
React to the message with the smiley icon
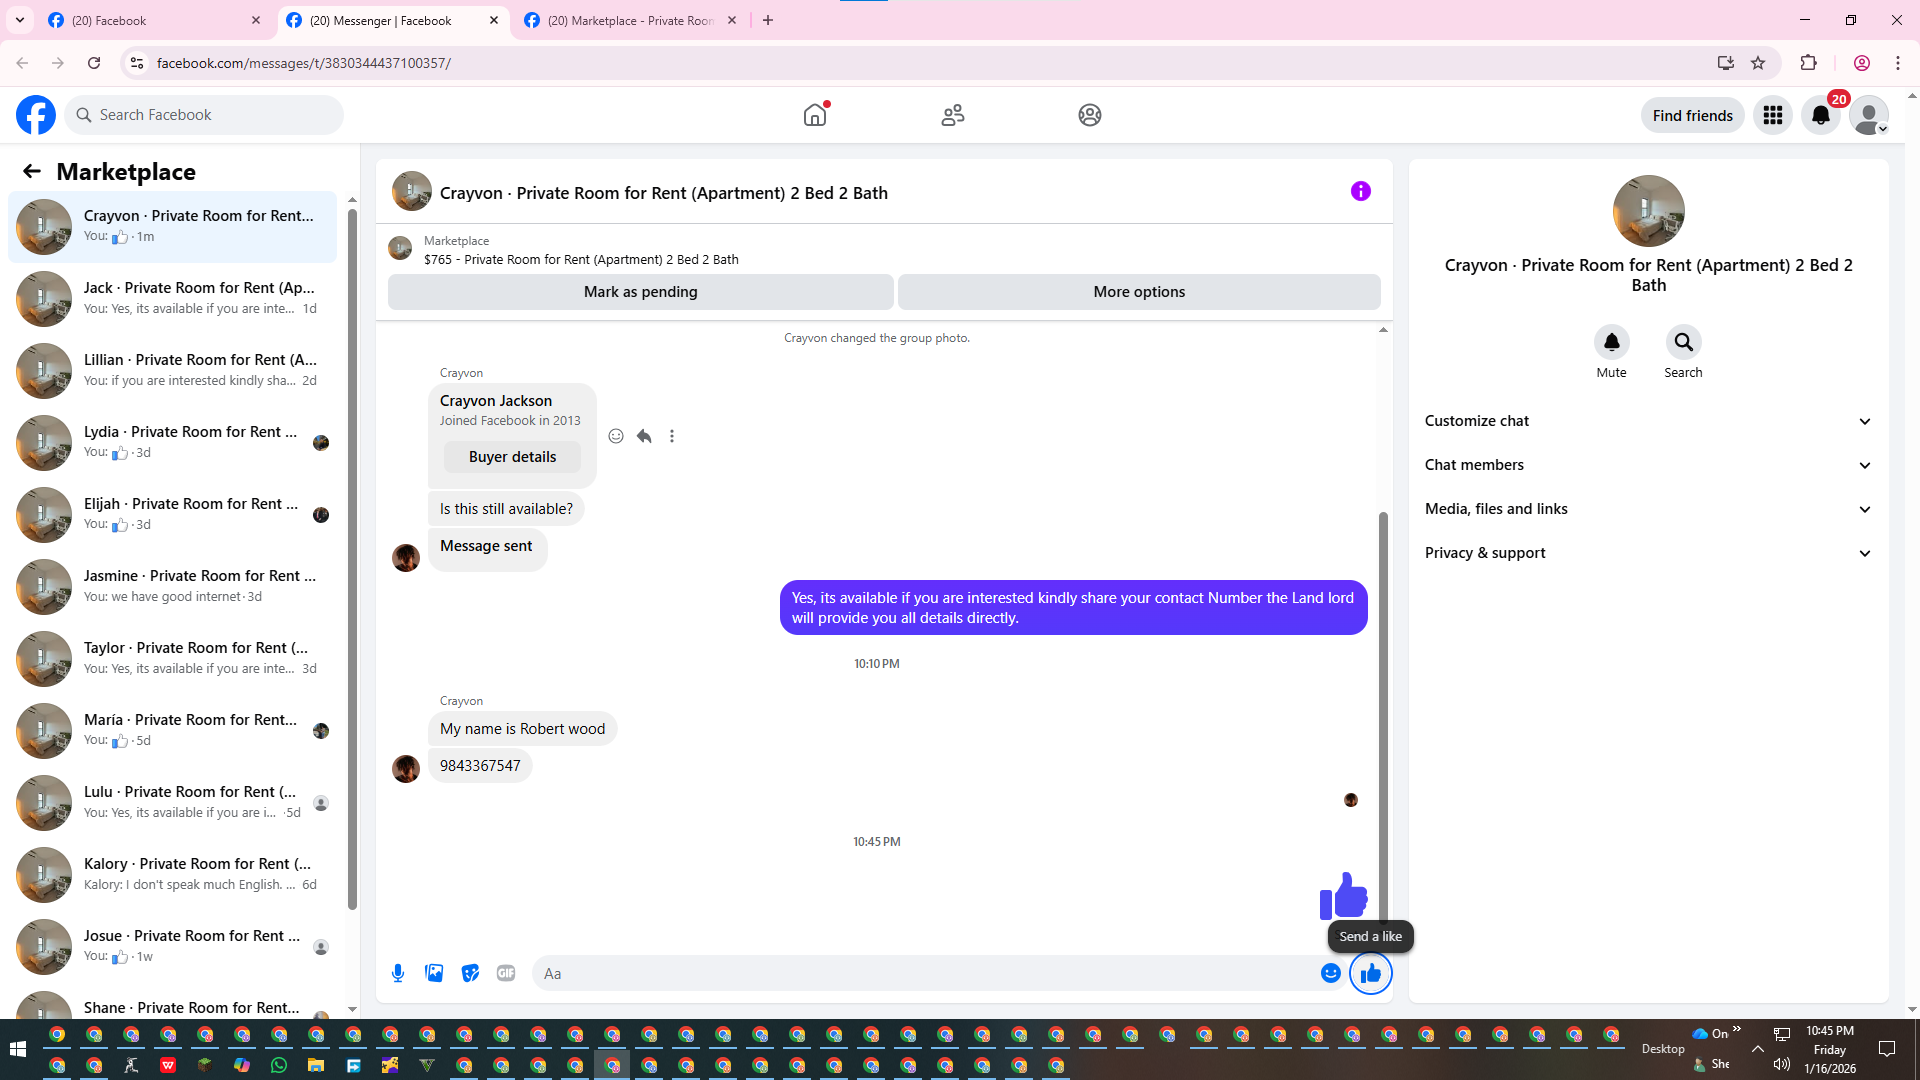pos(616,436)
